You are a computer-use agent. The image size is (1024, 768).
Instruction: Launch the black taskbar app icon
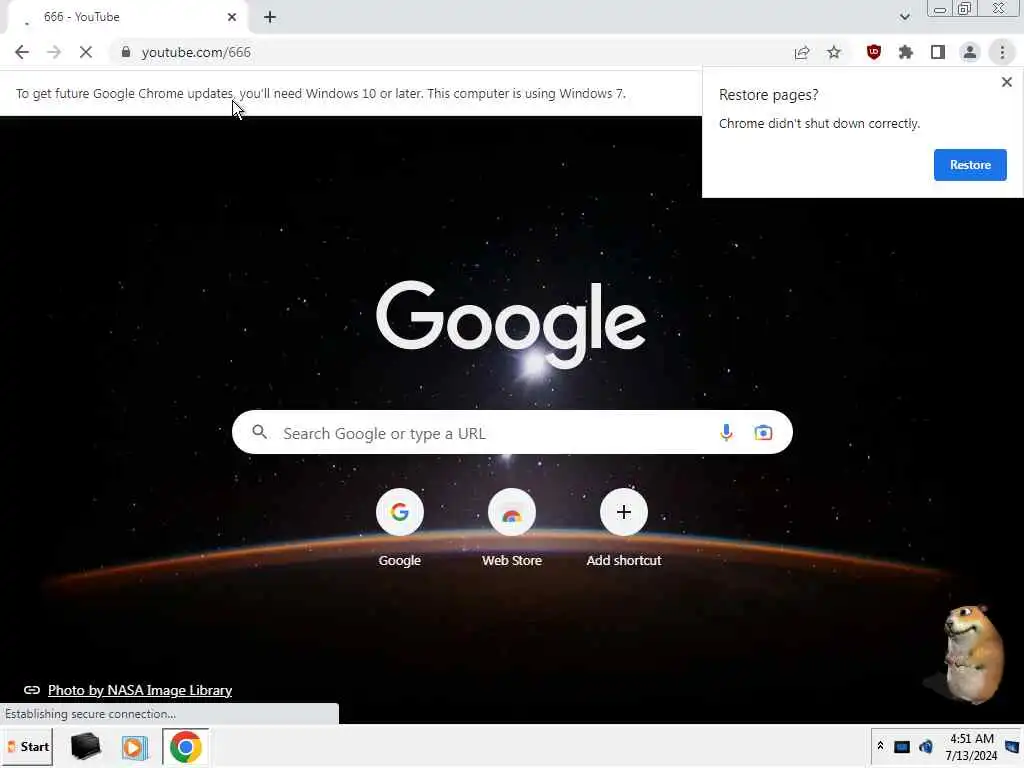[x=86, y=746]
